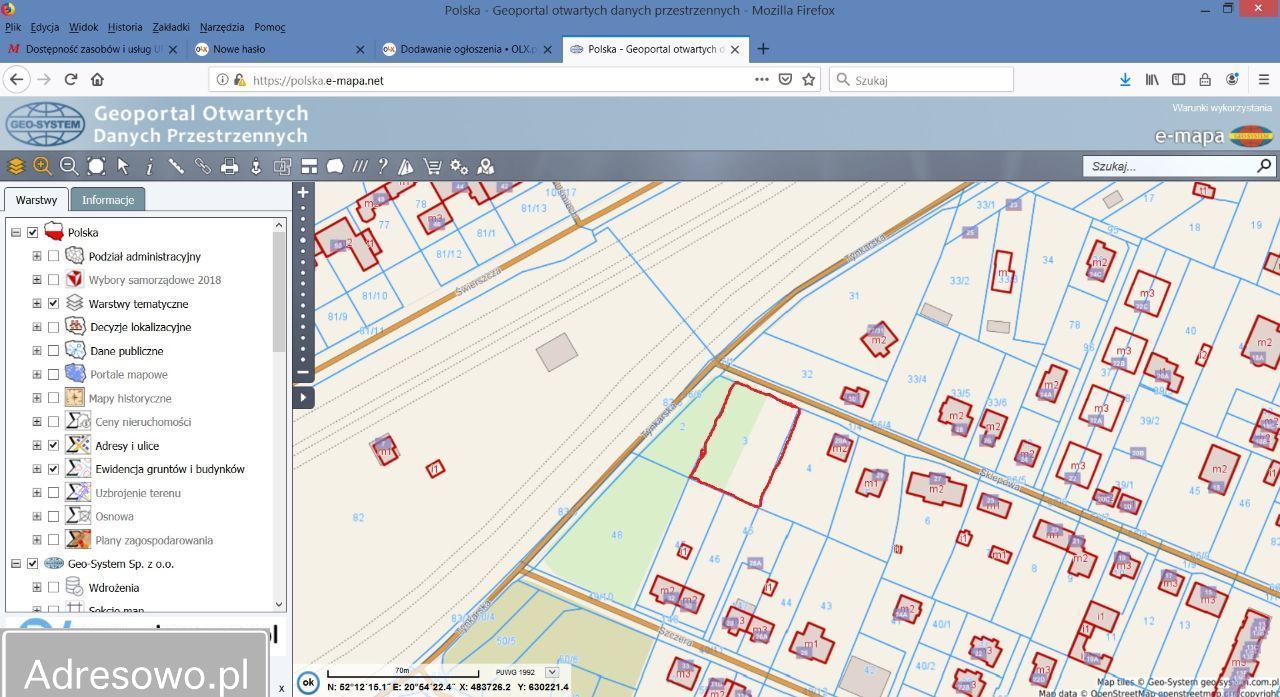Open the shopping cart icon

click(432, 166)
